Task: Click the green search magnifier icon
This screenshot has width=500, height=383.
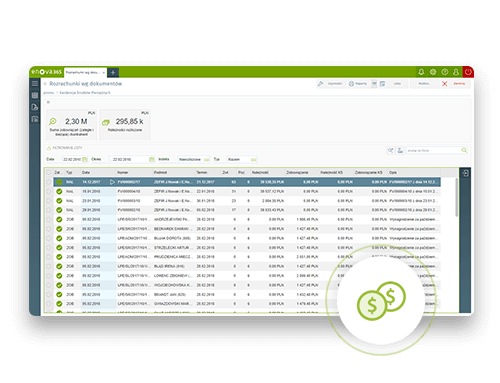Action: [464, 150]
